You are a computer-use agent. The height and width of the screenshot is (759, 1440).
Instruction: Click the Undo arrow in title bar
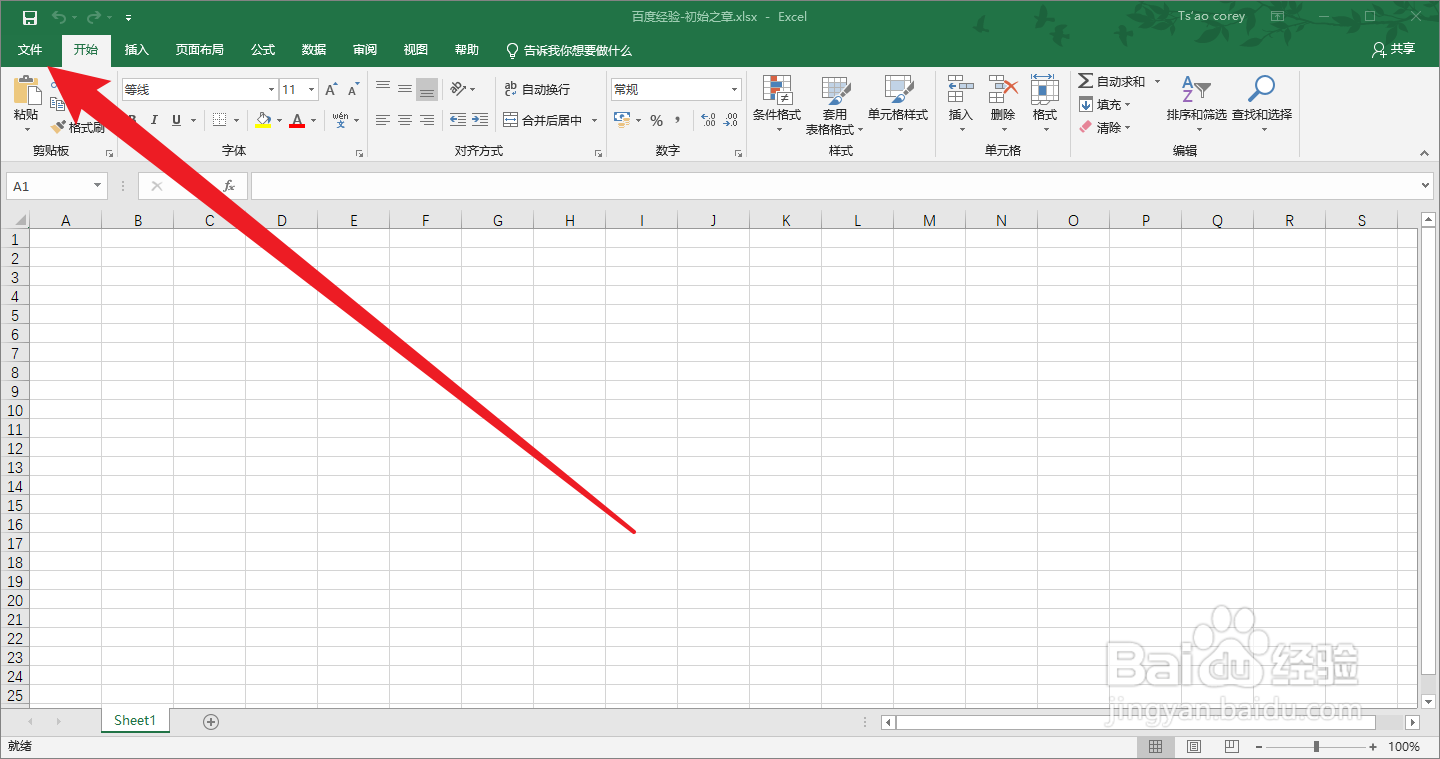(x=59, y=17)
